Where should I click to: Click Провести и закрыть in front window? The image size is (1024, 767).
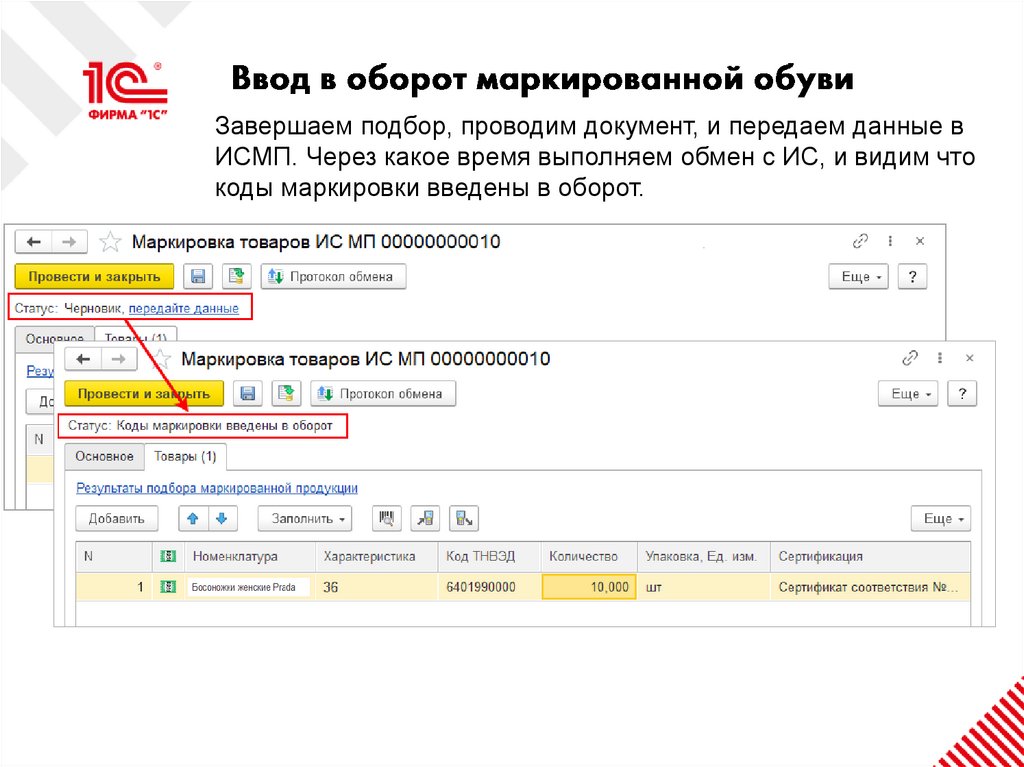(144, 393)
